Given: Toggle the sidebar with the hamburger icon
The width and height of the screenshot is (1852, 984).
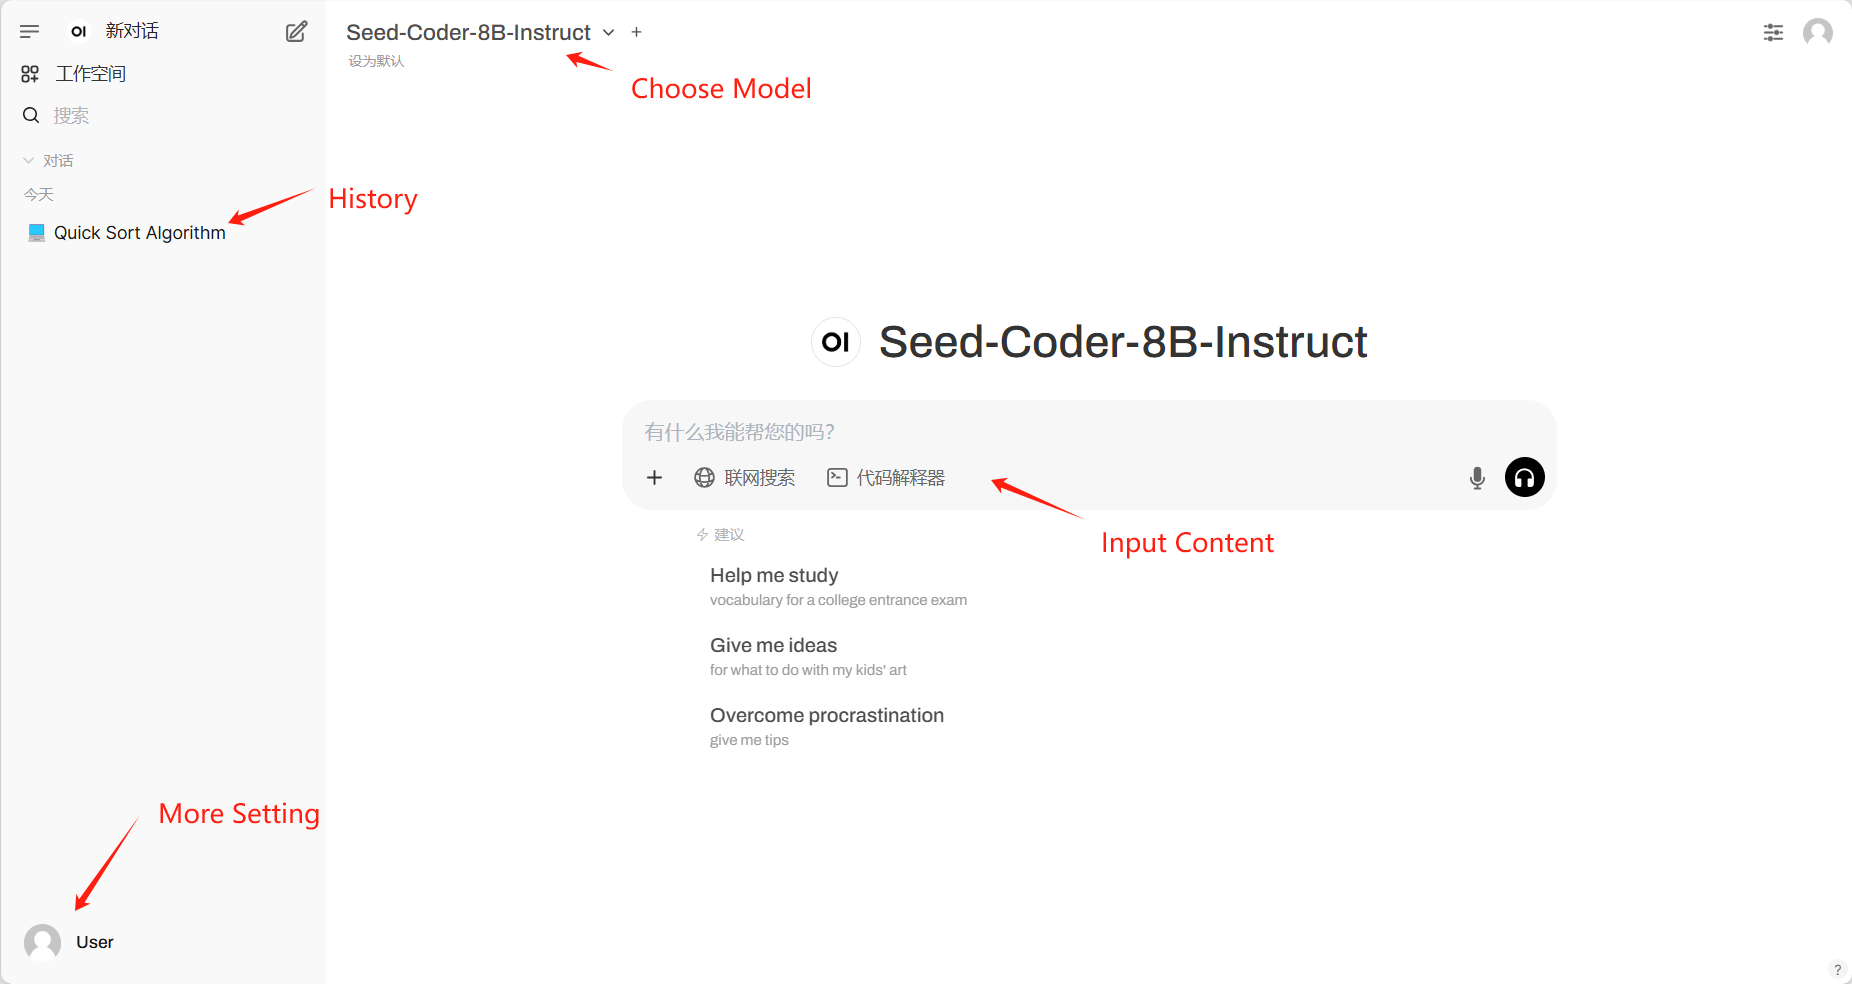Looking at the screenshot, I should (30, 32).
